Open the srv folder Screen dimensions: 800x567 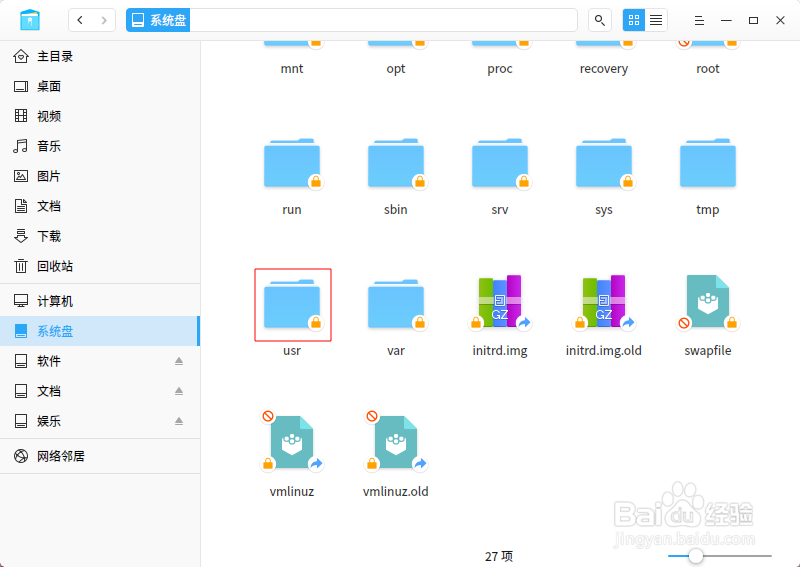coord(499,163)
